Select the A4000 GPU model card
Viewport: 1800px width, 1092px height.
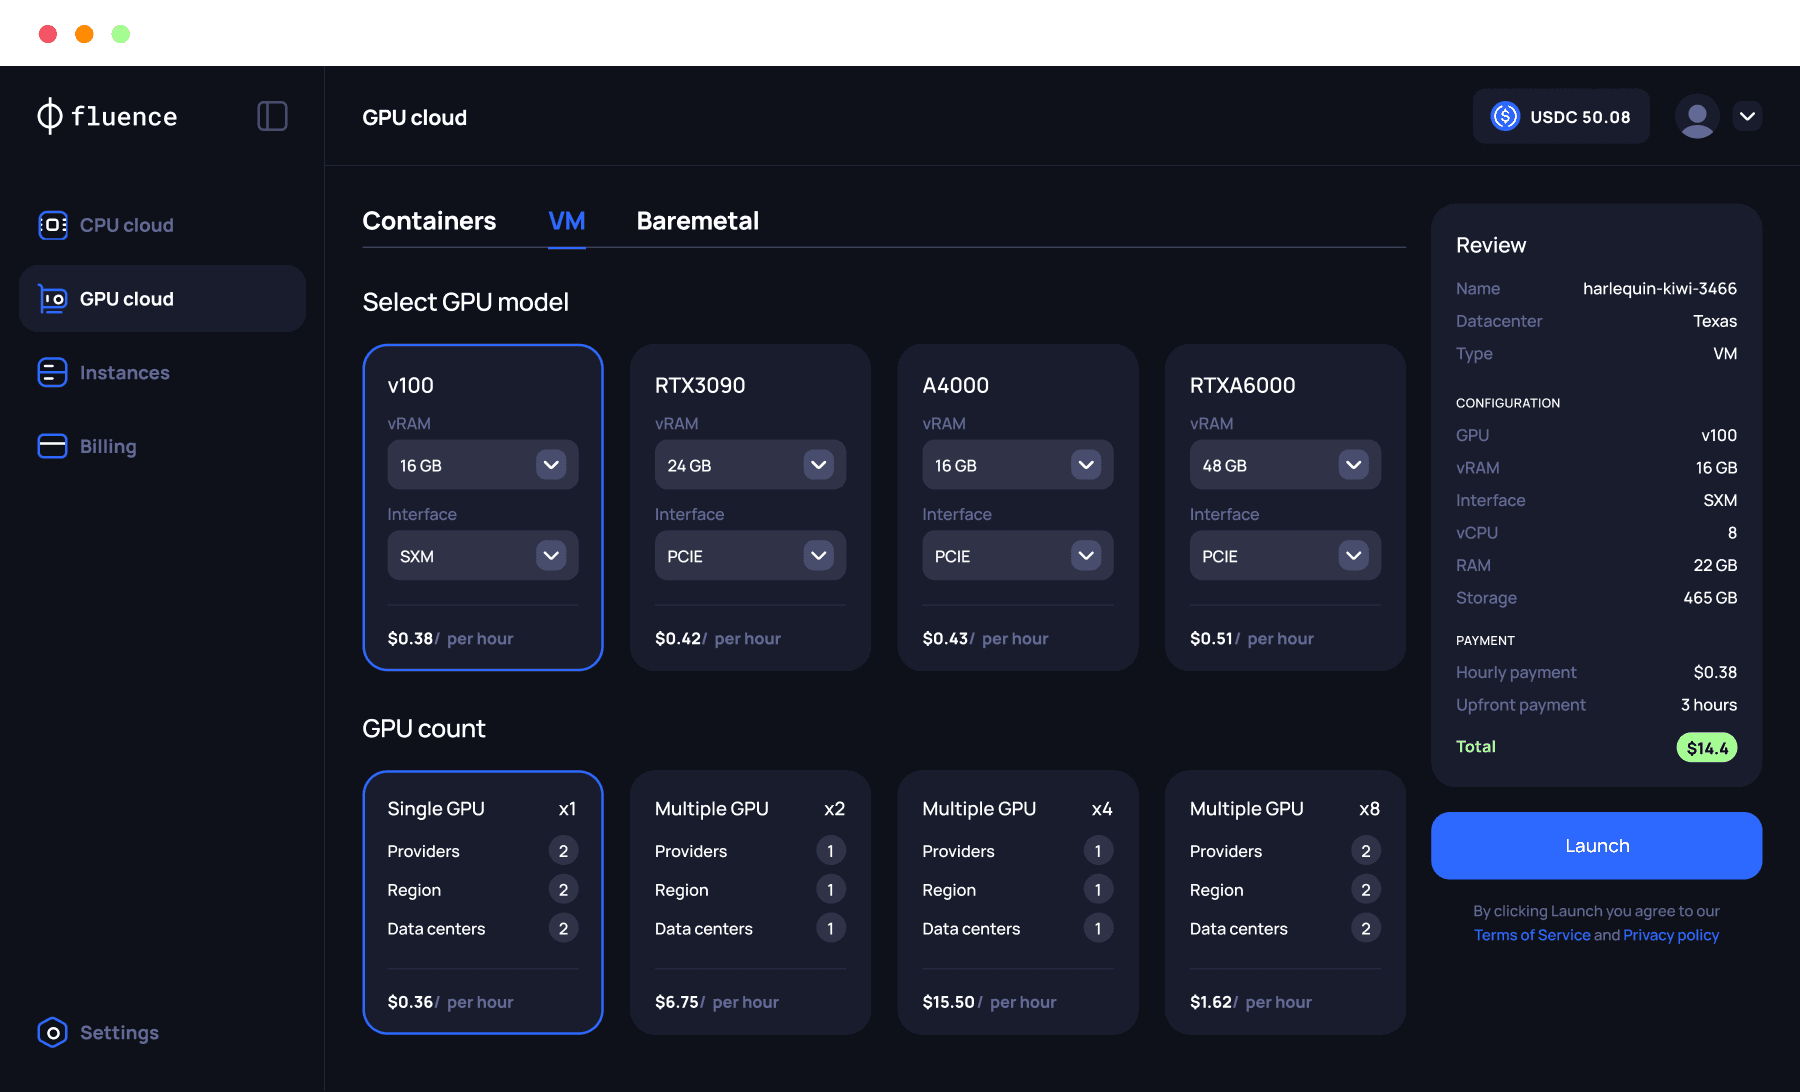tap(1018, 507)
